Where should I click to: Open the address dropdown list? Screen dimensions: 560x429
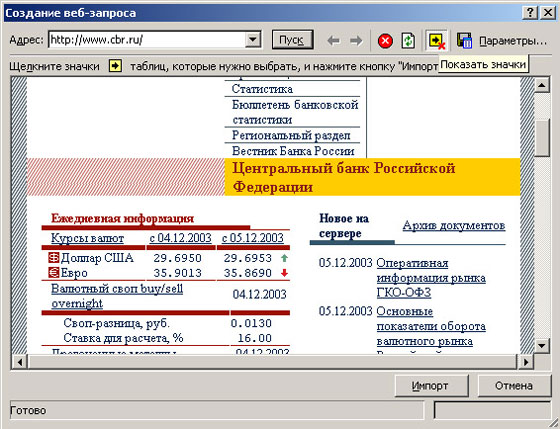253,39
